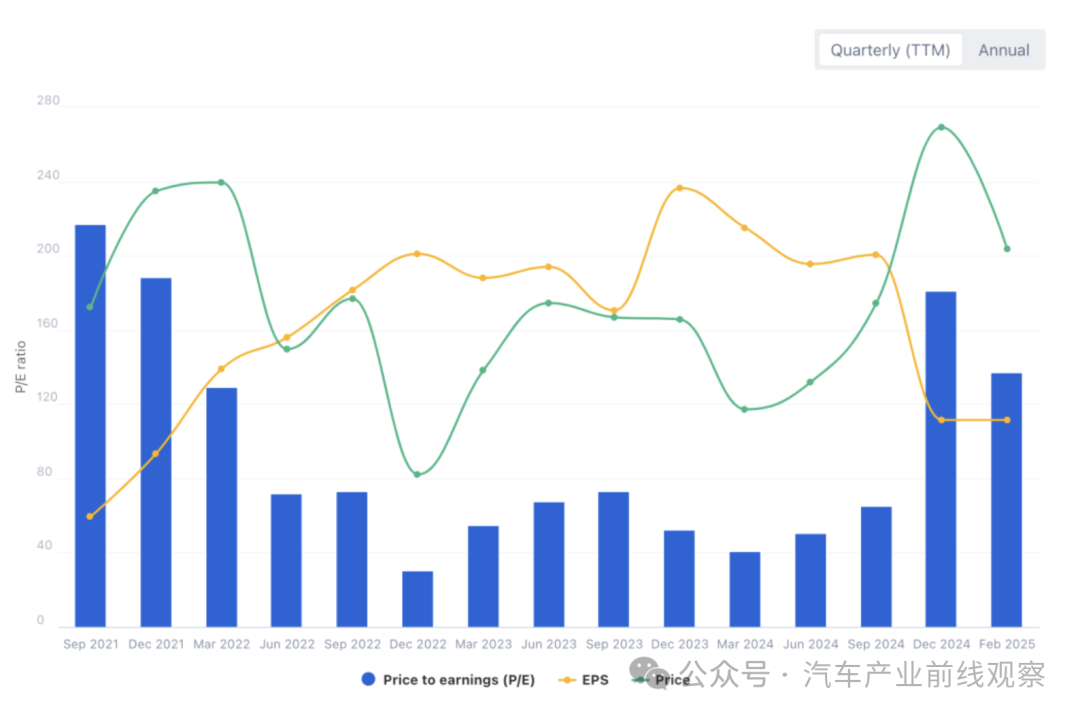Screen dimensions: 1080x718
Task: Click the blue P/E legend circle
Action: 368,680
